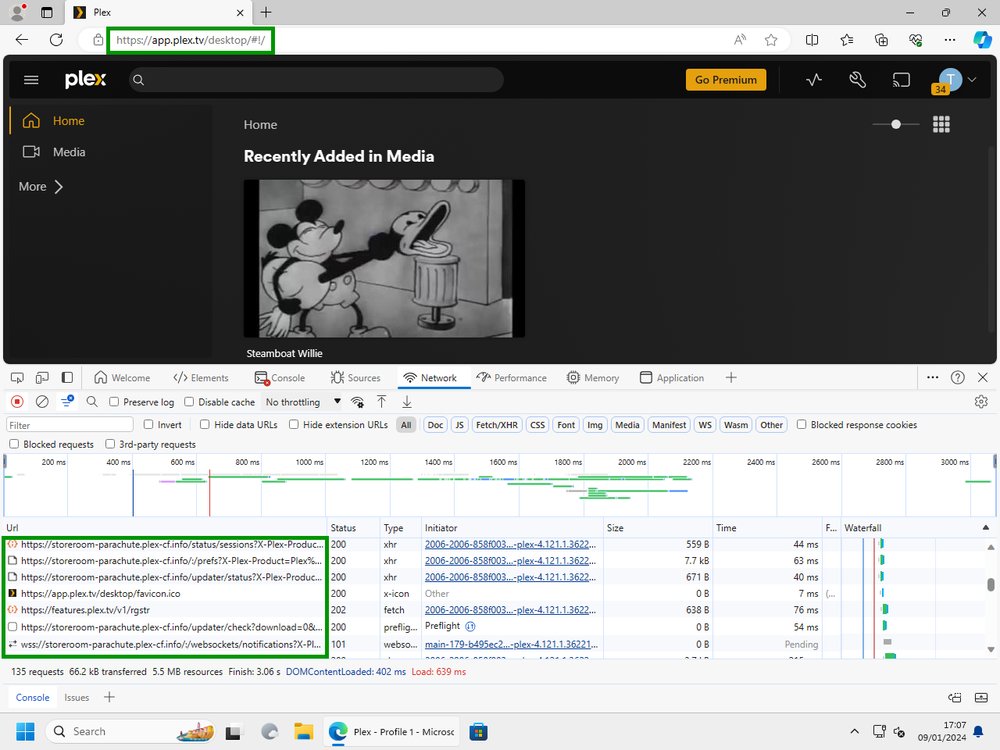Open DevTools more options ellipsis
Screen dimensions: 1000x750
(932, 378)
